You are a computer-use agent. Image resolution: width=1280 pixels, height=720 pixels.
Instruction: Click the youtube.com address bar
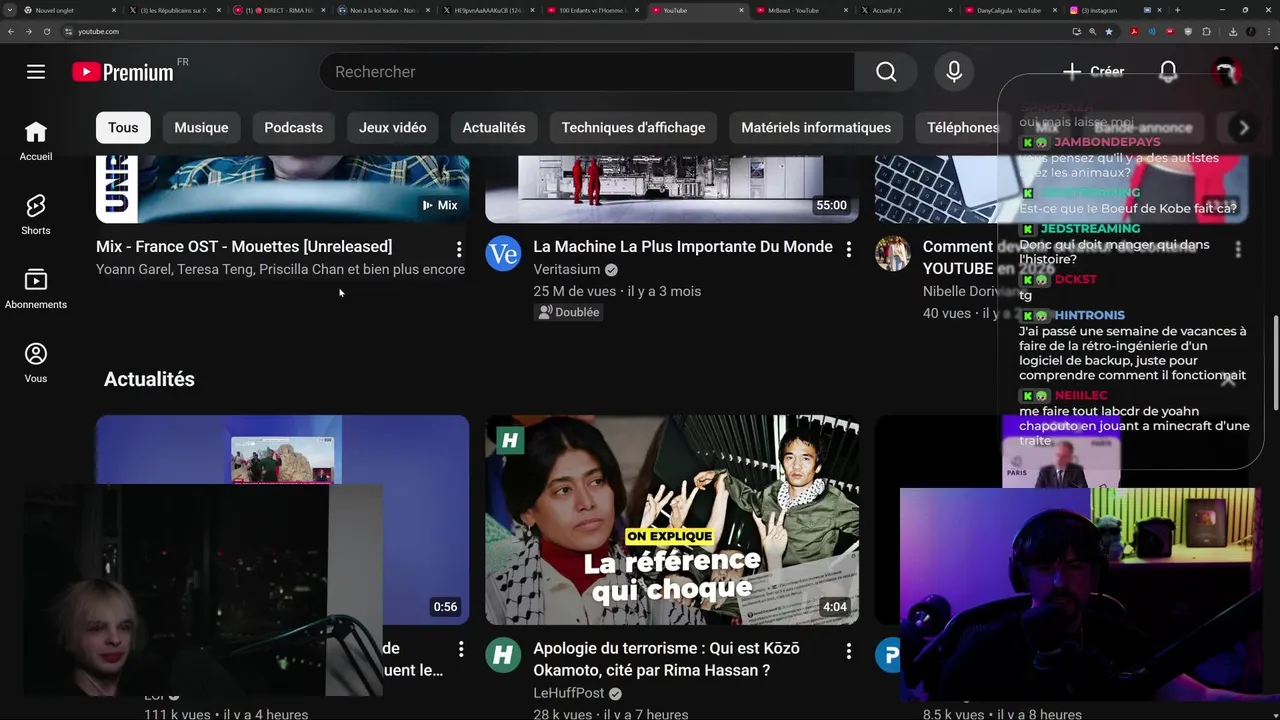pos(560,31)
